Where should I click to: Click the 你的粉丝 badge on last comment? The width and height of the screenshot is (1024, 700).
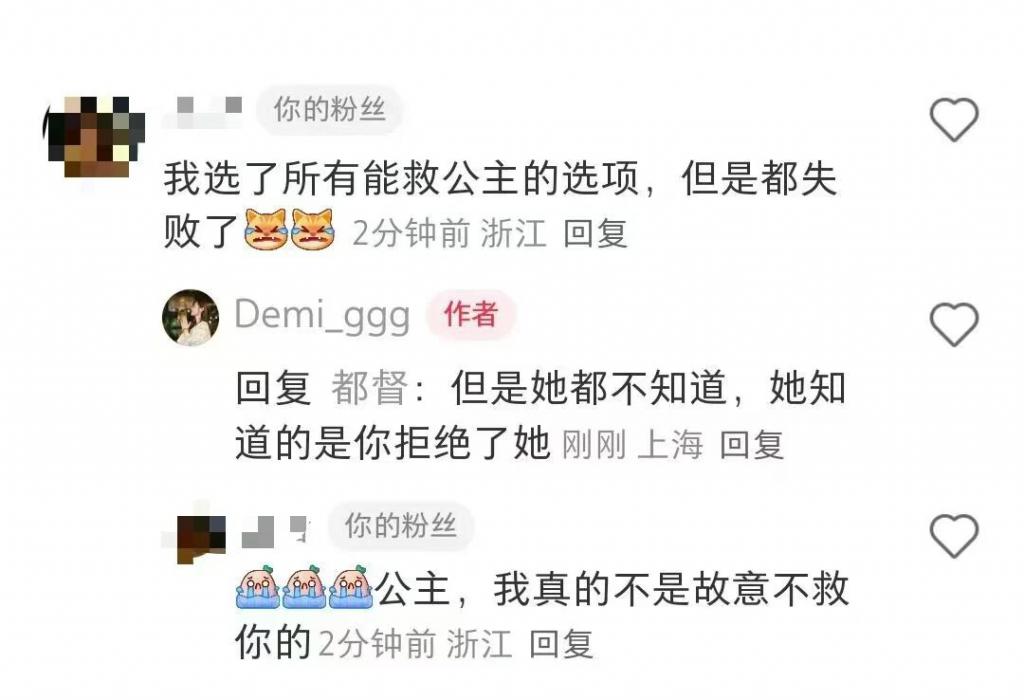pos(400,526)
